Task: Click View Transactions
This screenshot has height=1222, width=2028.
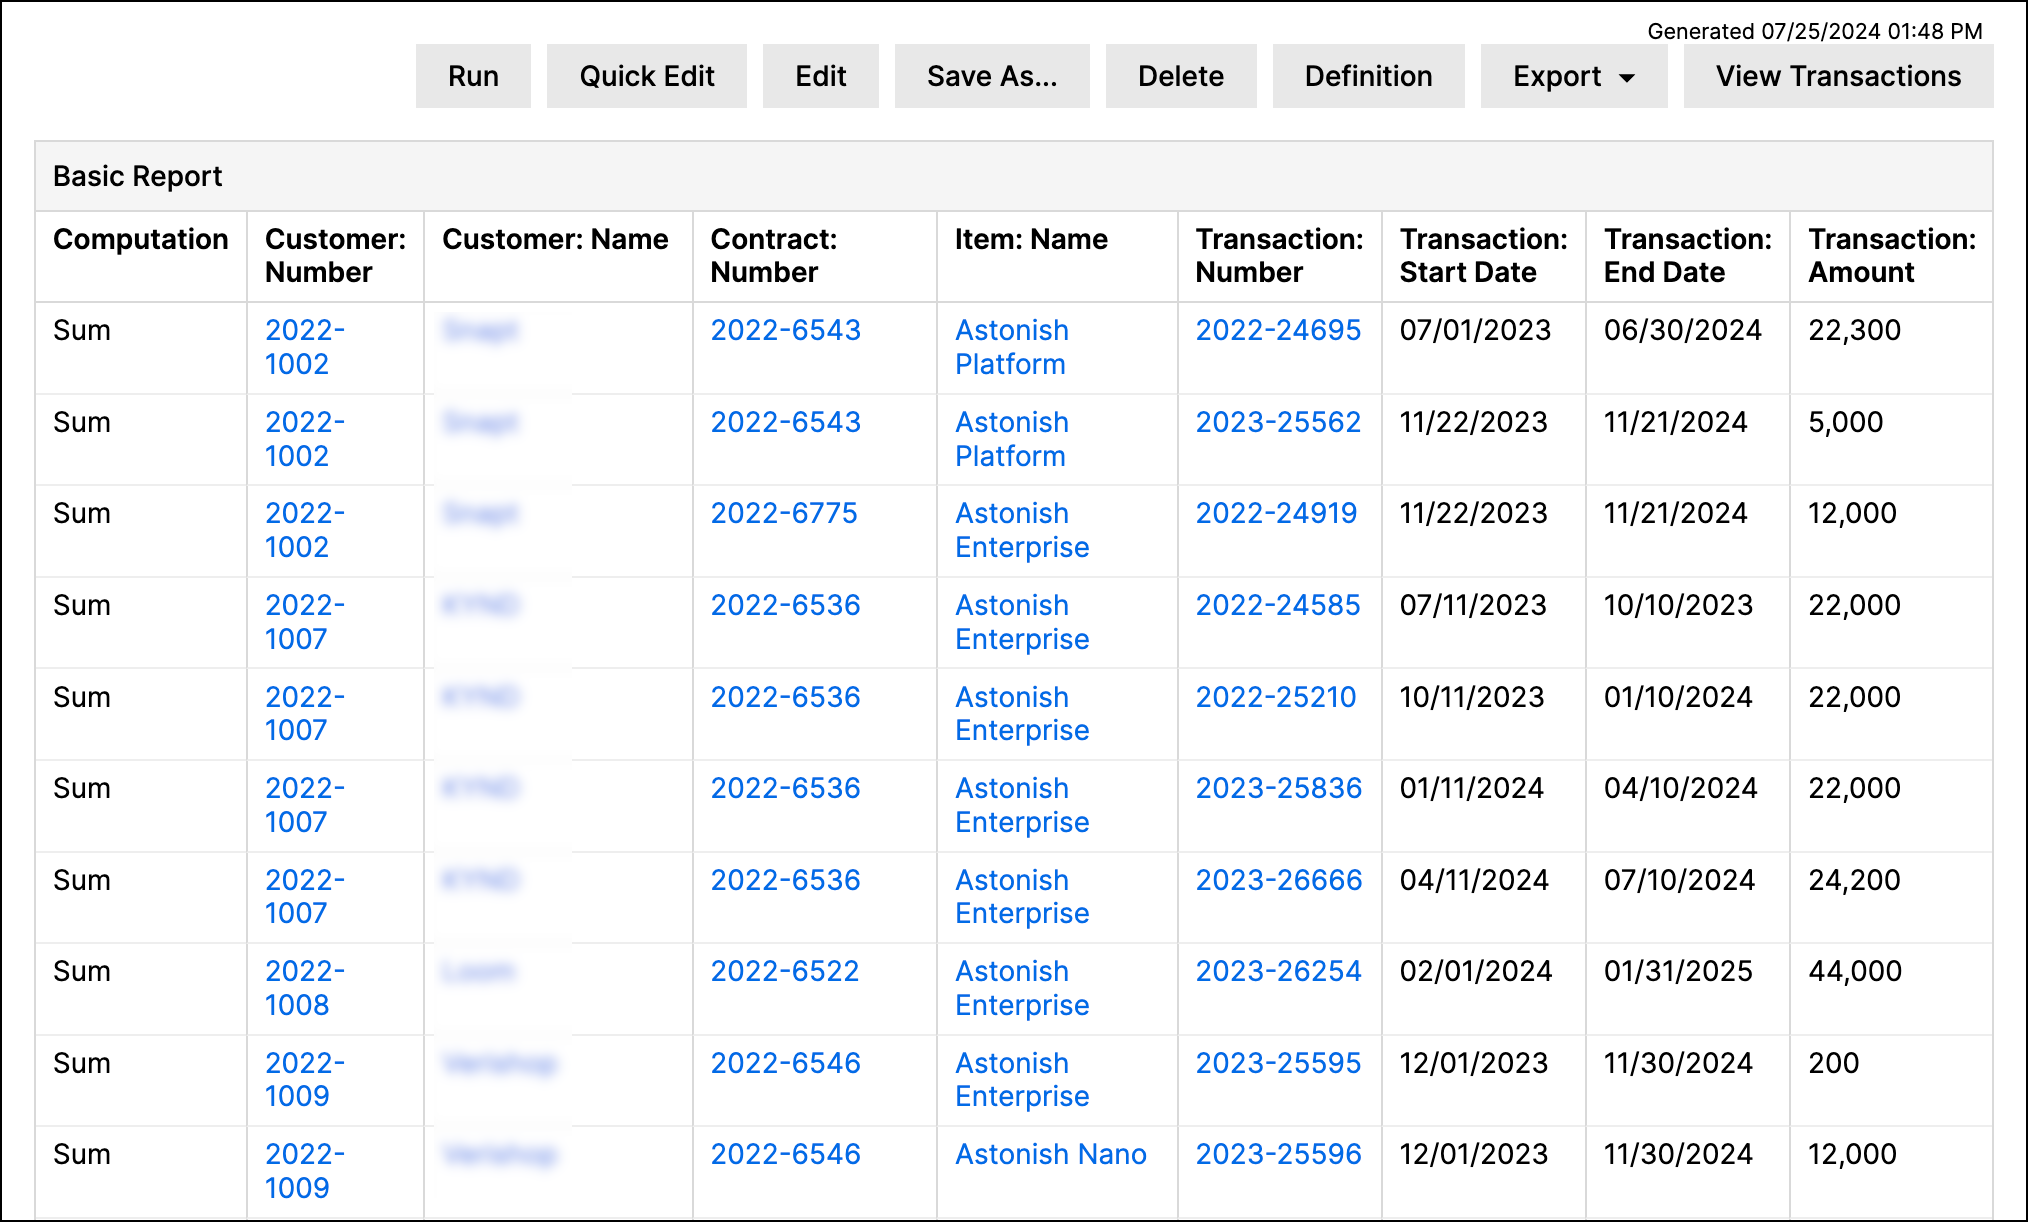Action: point(1839,76)
